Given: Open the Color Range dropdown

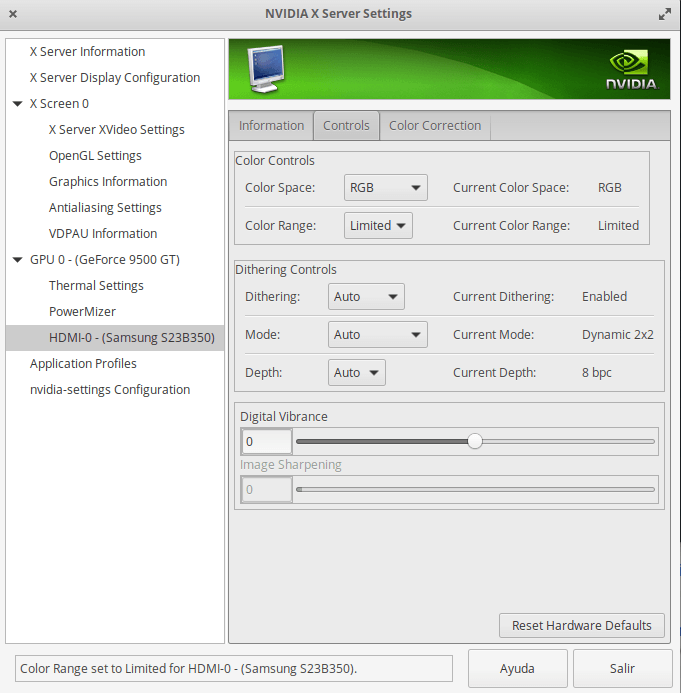Looking at the screenshot, I should [x=378, y=226].
